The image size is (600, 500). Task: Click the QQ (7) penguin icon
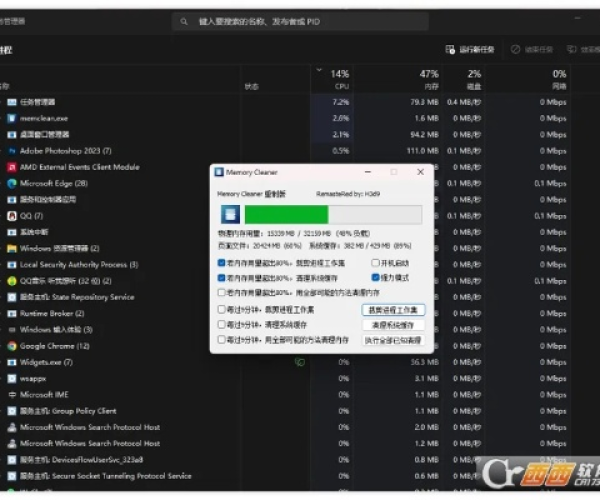pos(12,216)
